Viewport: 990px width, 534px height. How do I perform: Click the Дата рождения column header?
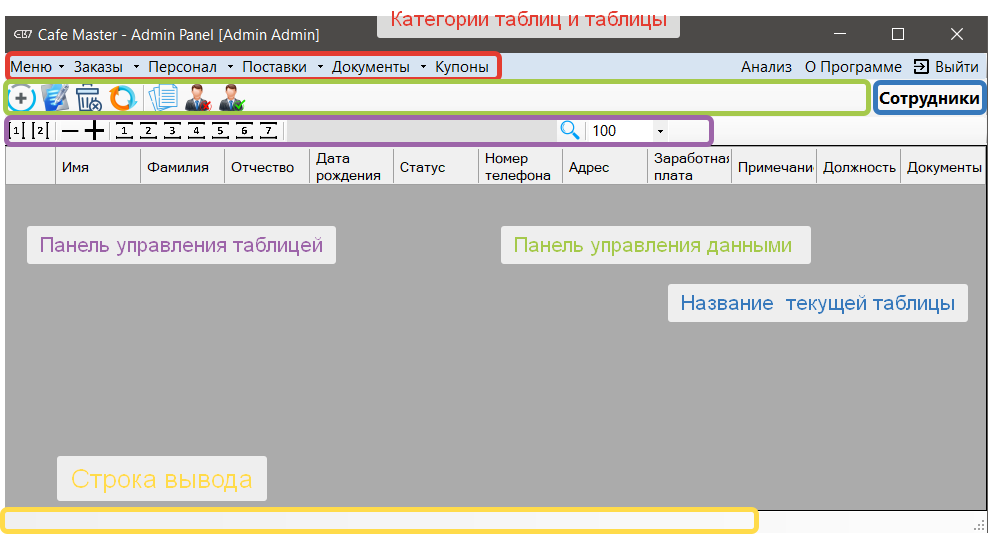click(352, 167)
